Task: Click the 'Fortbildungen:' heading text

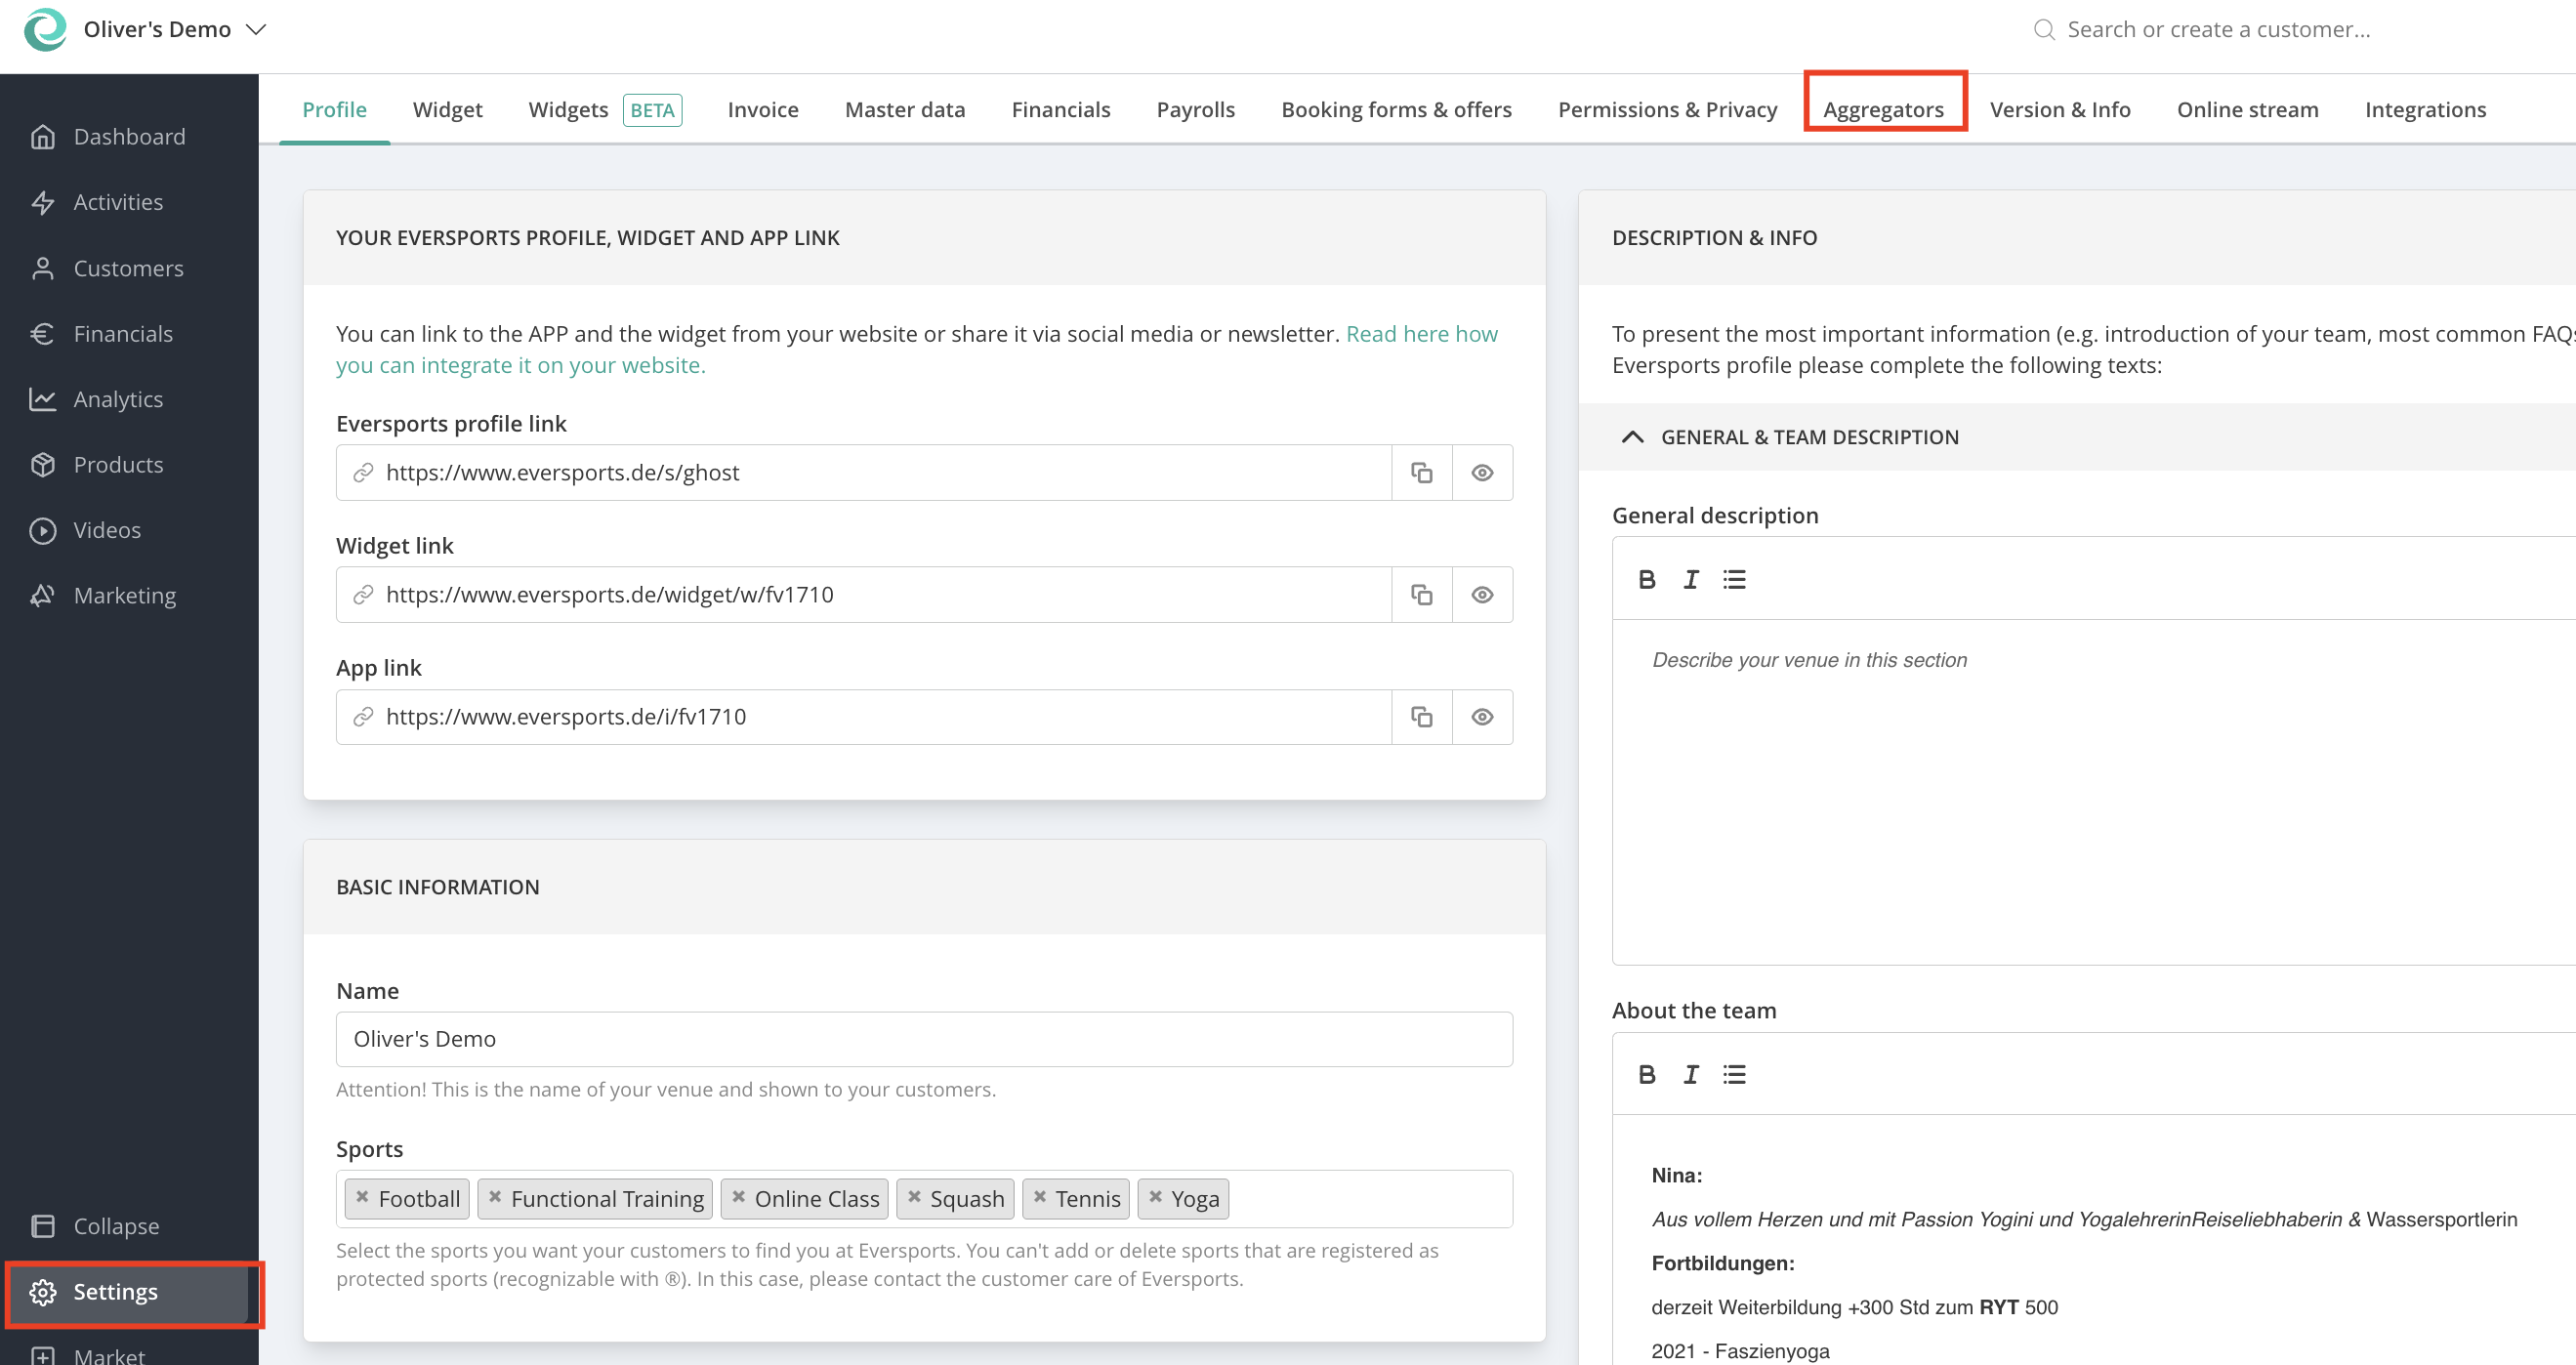Action: click(x=1723, y=1263)
